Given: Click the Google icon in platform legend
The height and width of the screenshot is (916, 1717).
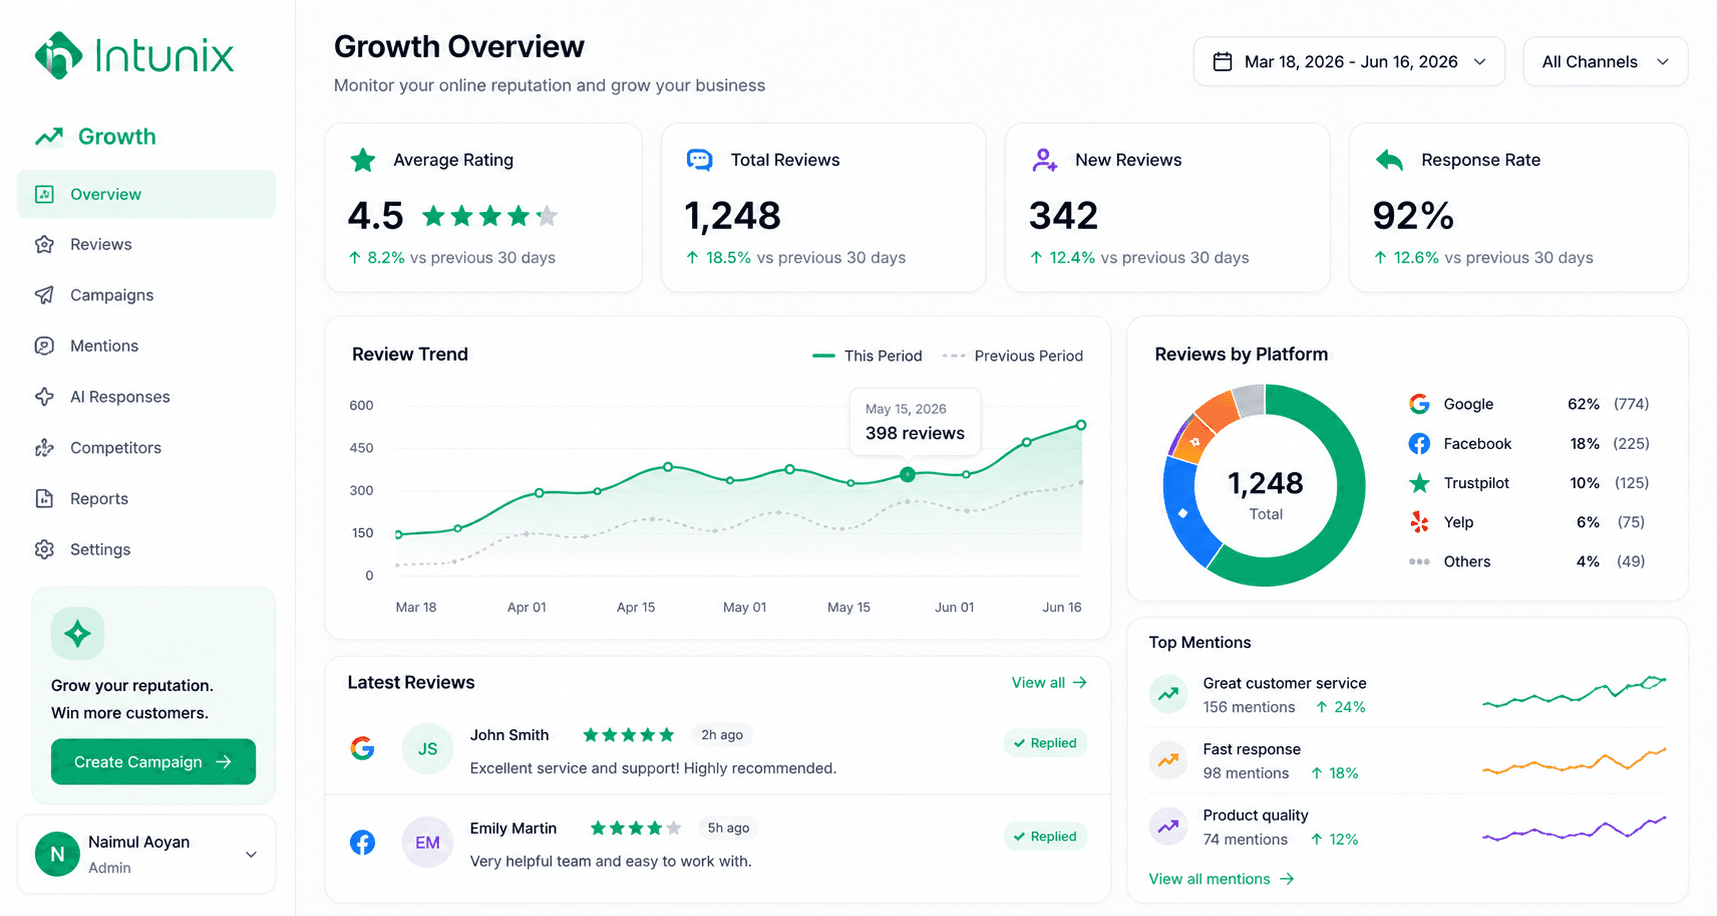Looking at the screenshot, I should (1419, 404).
